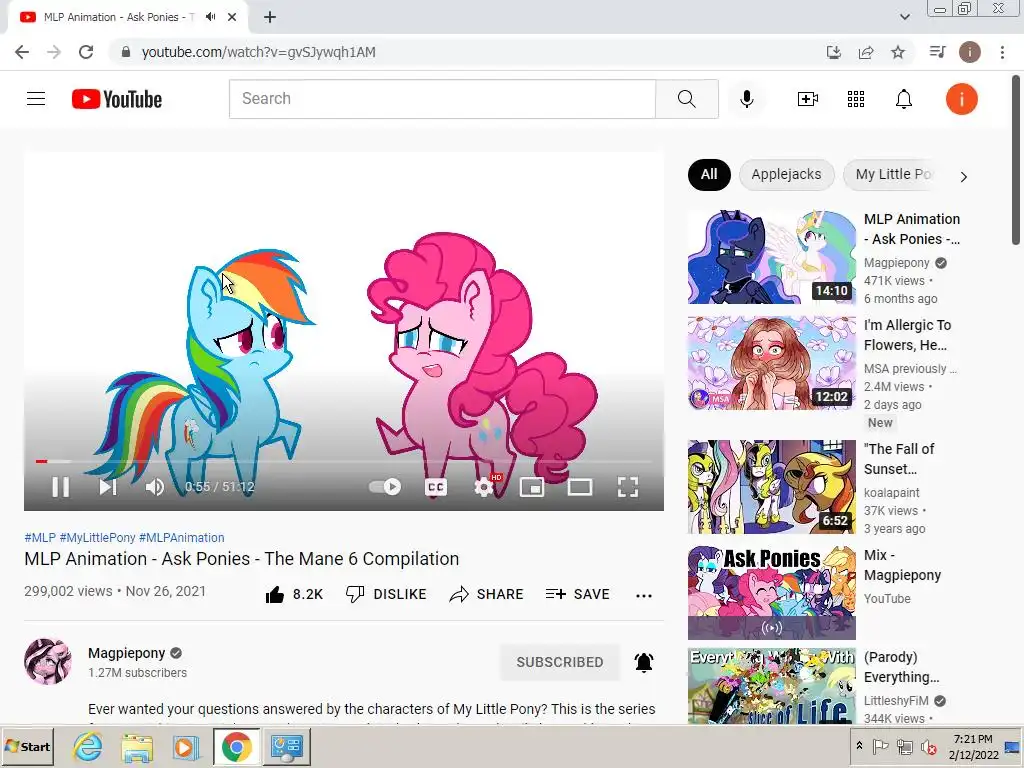
Task: Go forward in browser history
Action: coord(54,52)
